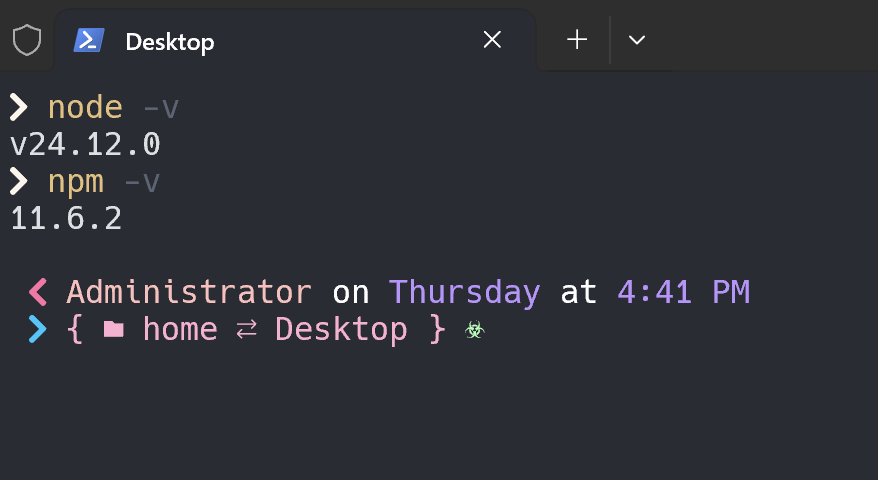Click the pink left chevron before Administrator
Screen dimensions: 878x480
38,292
